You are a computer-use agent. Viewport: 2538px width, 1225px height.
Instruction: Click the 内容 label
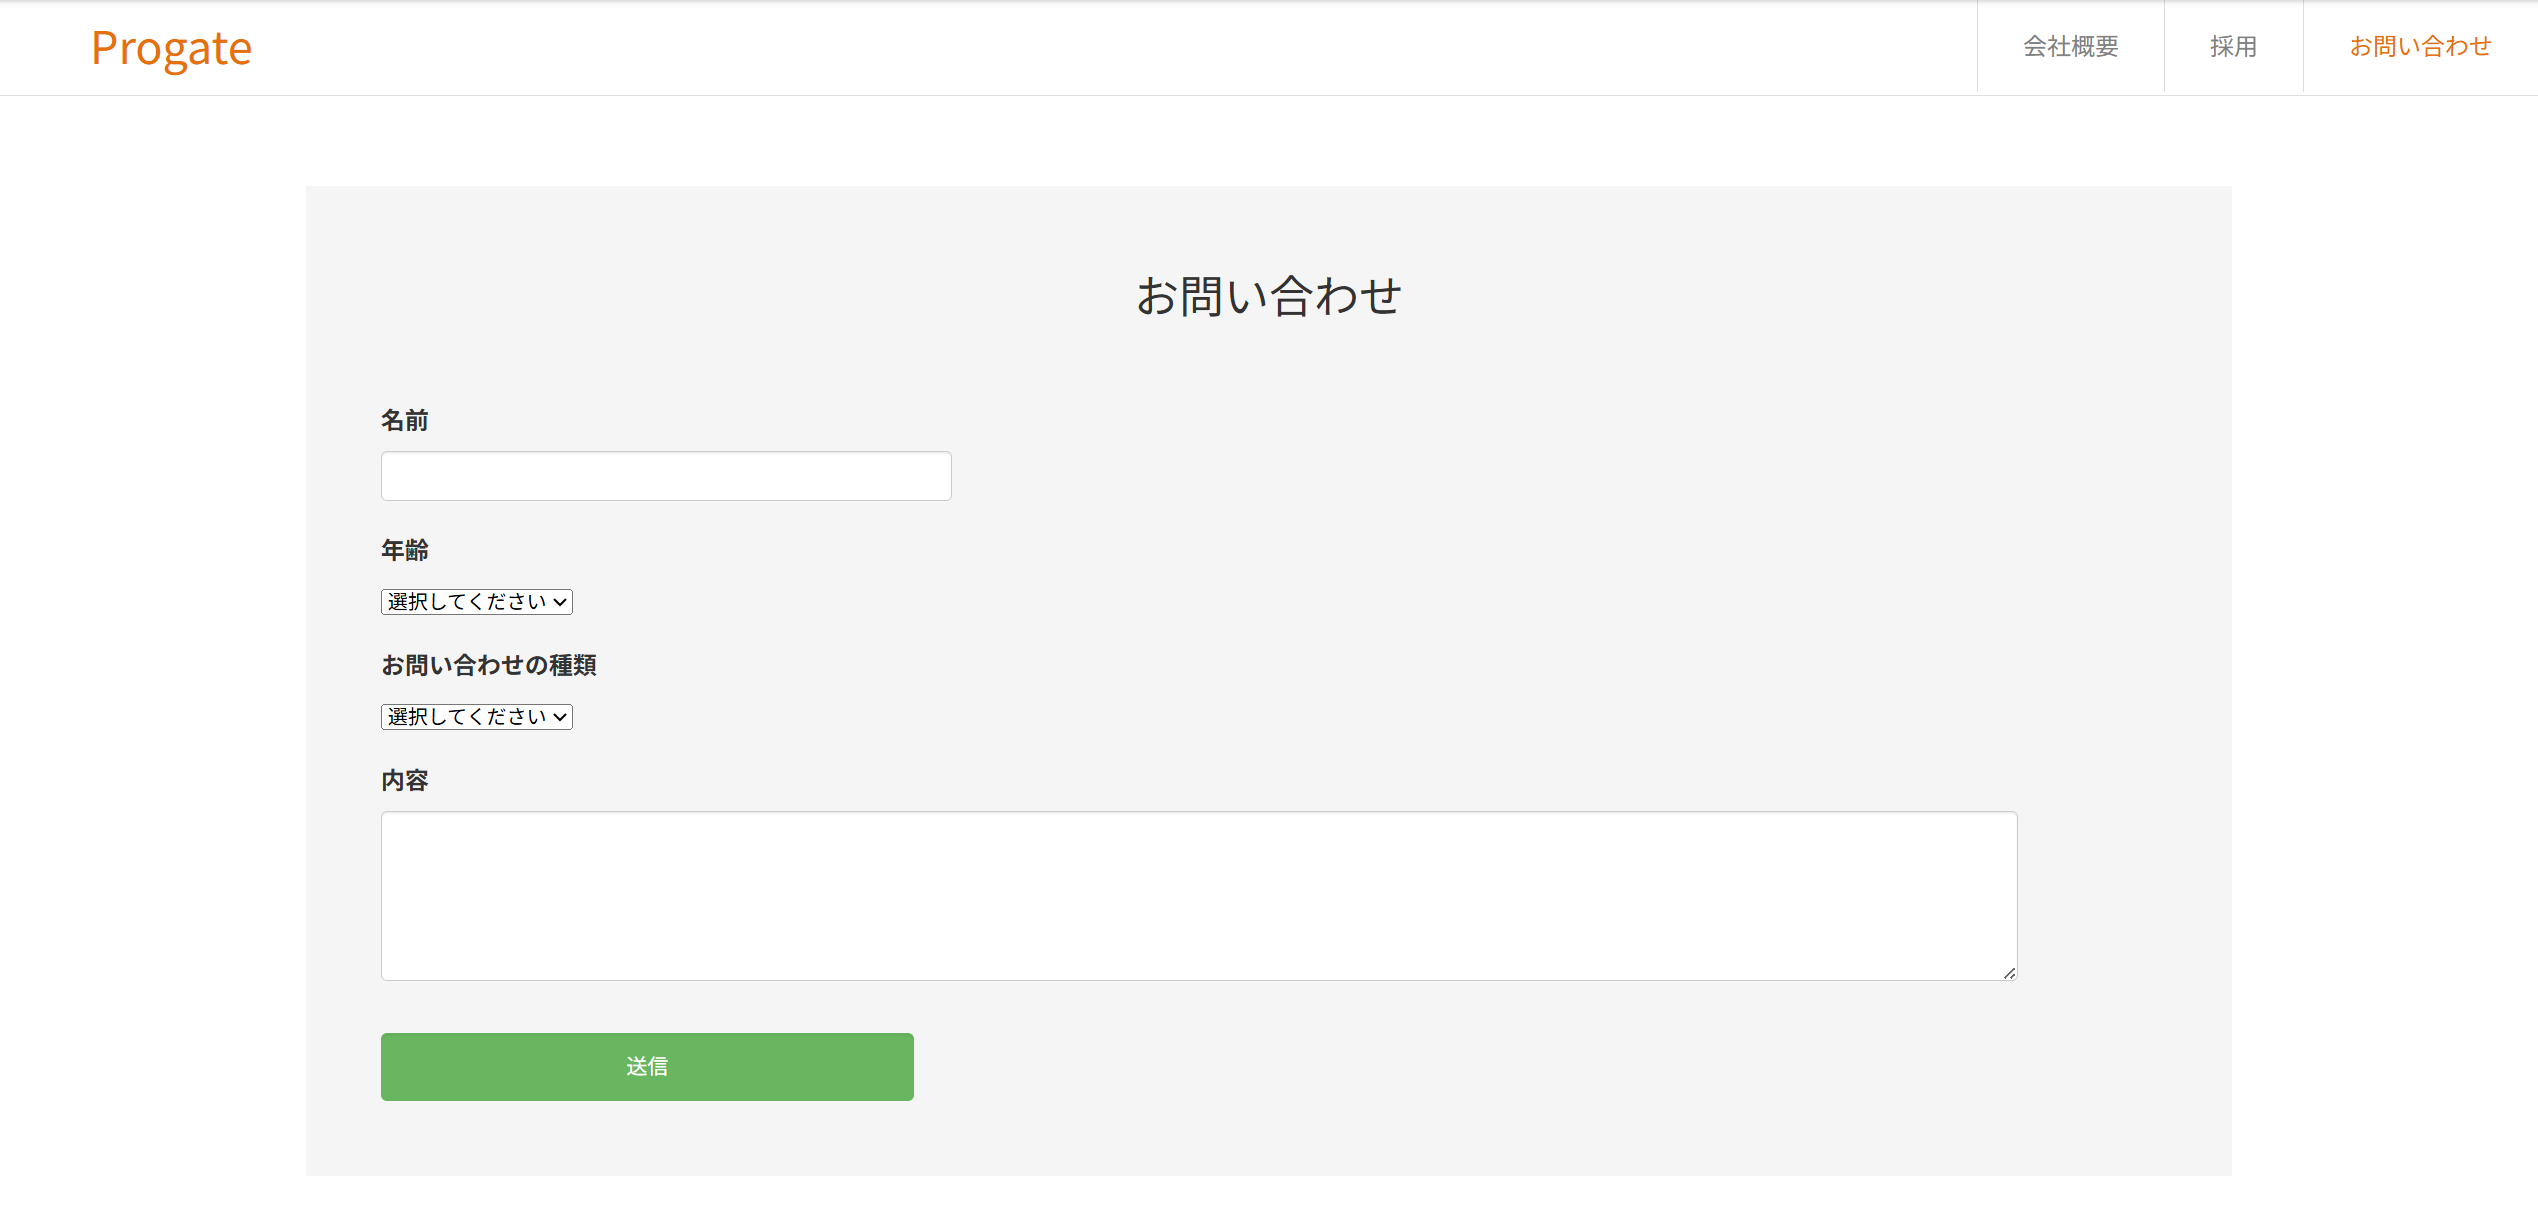(404, 781)
